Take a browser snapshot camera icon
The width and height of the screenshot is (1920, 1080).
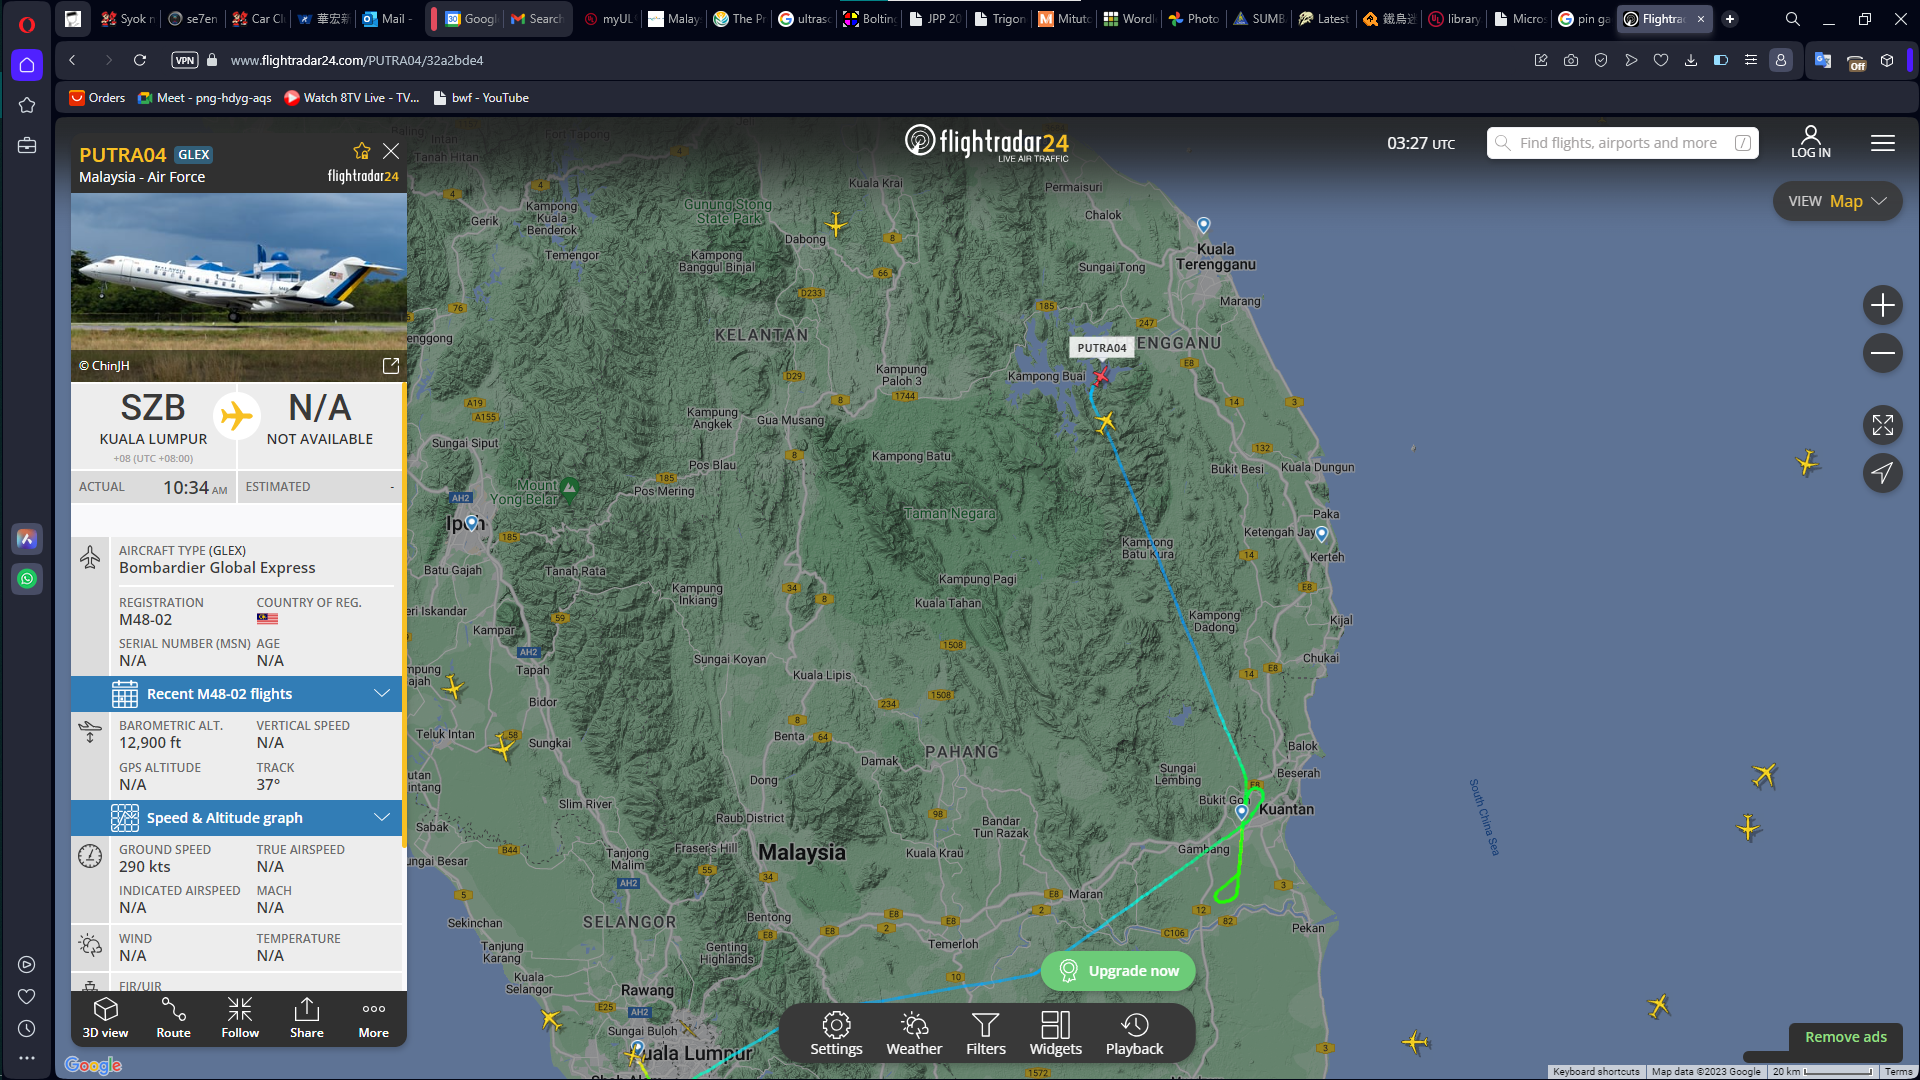pyautogui.click(x=1571, y=60)
